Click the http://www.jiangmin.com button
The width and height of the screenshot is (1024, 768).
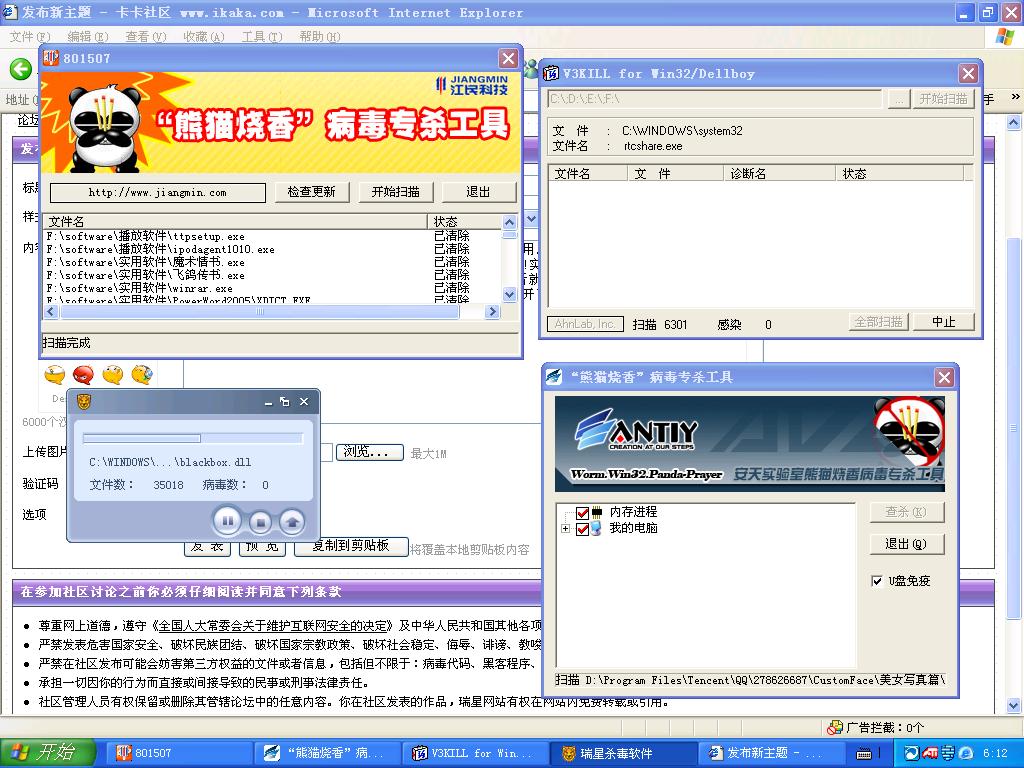157,193
